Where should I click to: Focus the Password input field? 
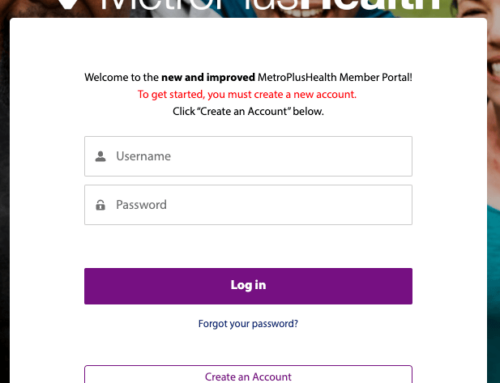pyautogui.click(x=248, y=205)
